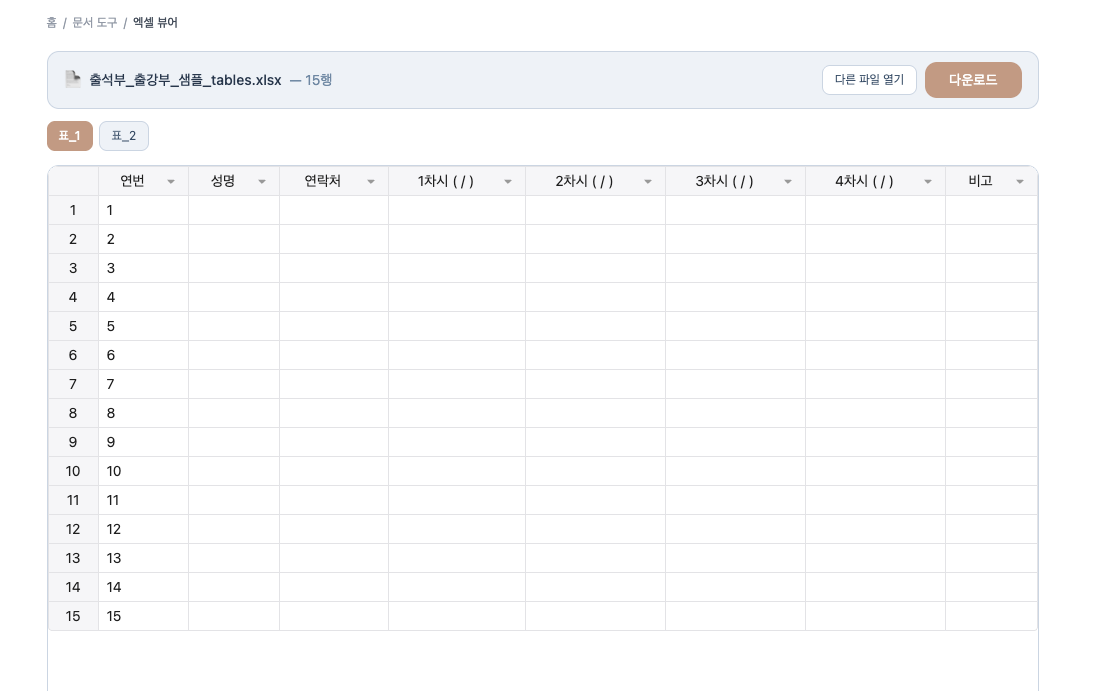Click the file icon beside 출석부_출강부_샘플_tables.xlsx
This screenshot has width=1107, height=691.
pyautogui.click(x=73, y=79)
